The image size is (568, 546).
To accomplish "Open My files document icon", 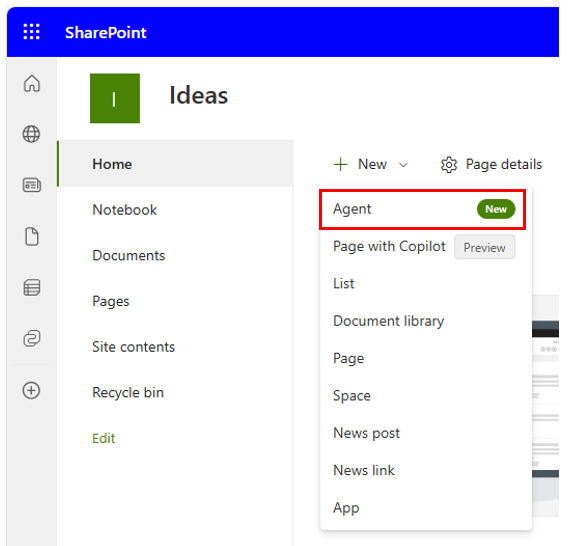I will pos(32,237).
